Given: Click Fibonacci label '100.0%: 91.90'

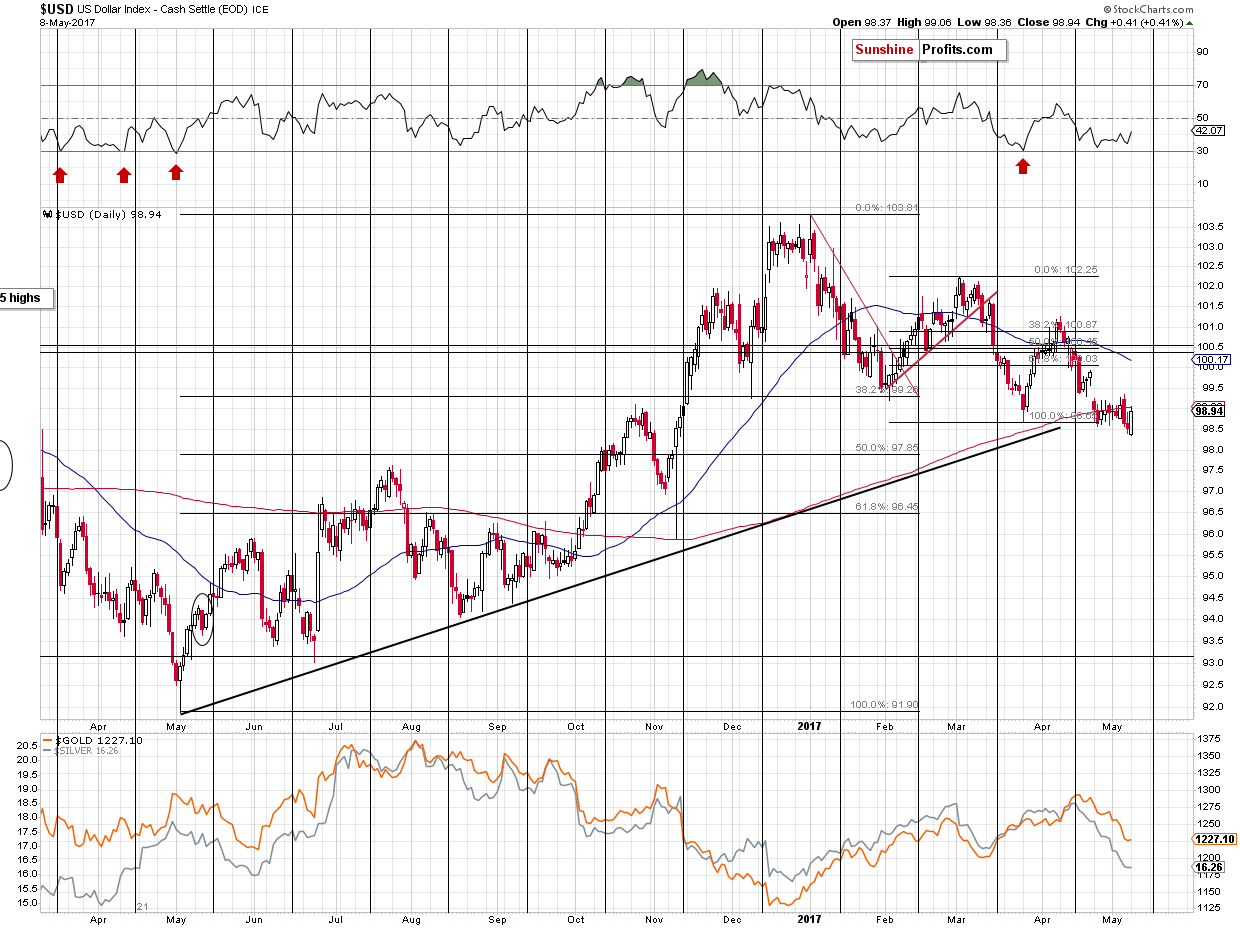Looking at the screenshot, I should click(883, 704).
